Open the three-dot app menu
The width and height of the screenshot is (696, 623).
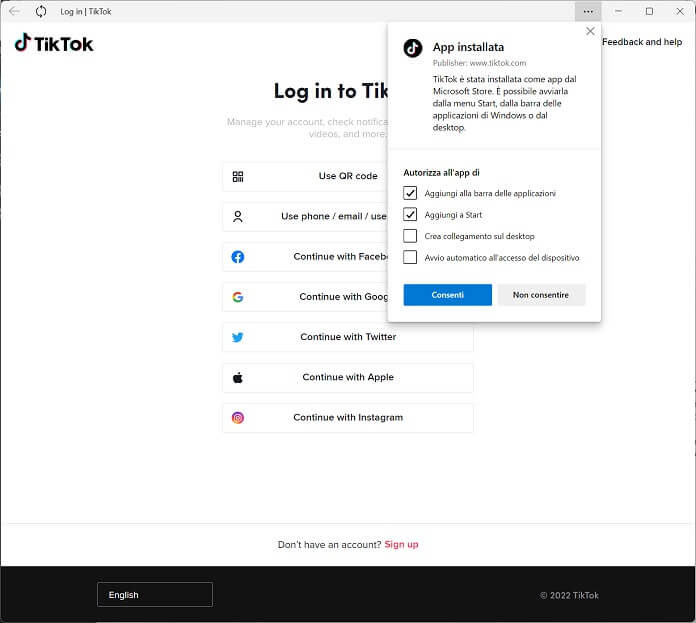click(x=588, y=11)
